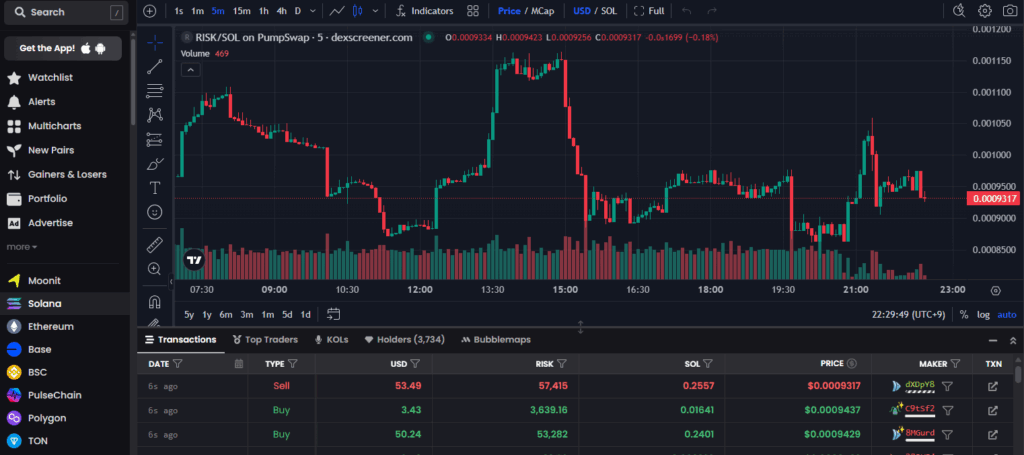Open the DATE column filter
Screen dimensions: 1024x455
pyautogui.click(x=178, y=364)
